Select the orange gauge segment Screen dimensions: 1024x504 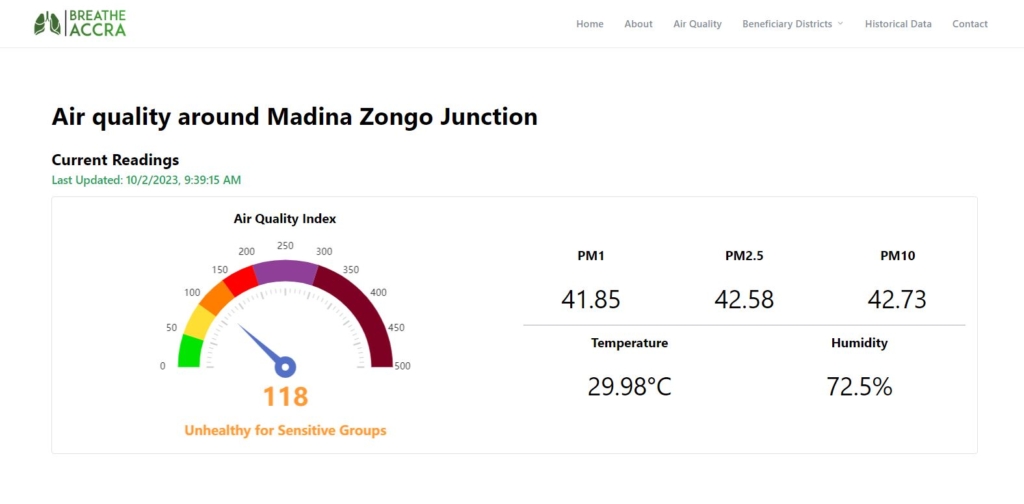(x=216, y=298)
